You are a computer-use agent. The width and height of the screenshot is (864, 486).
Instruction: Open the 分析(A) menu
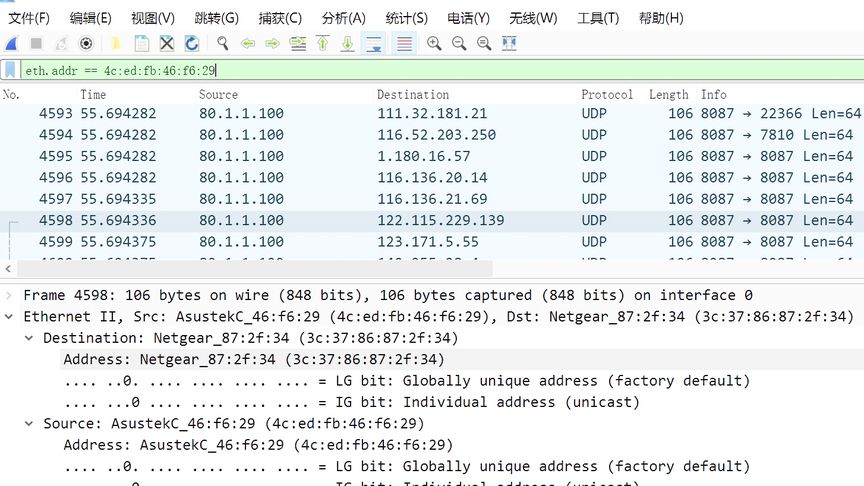click(x=343, y=18)
